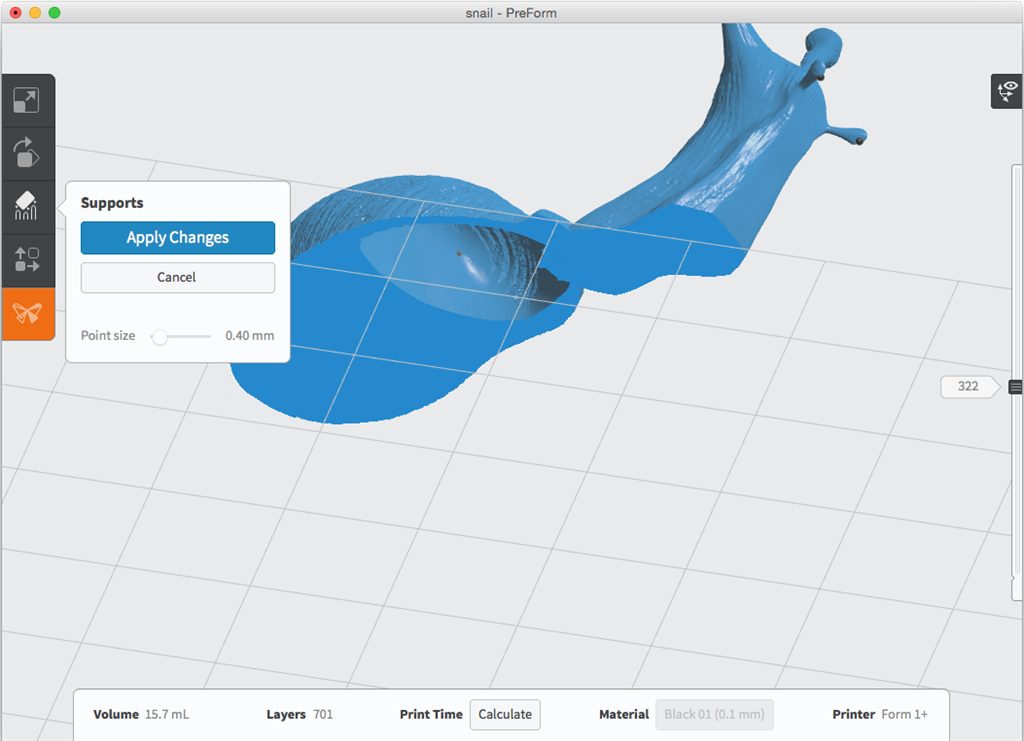The height and width of the screenshot is (741, 1024).
Task: Click the 322 layer number label
Action: [968, 386]
